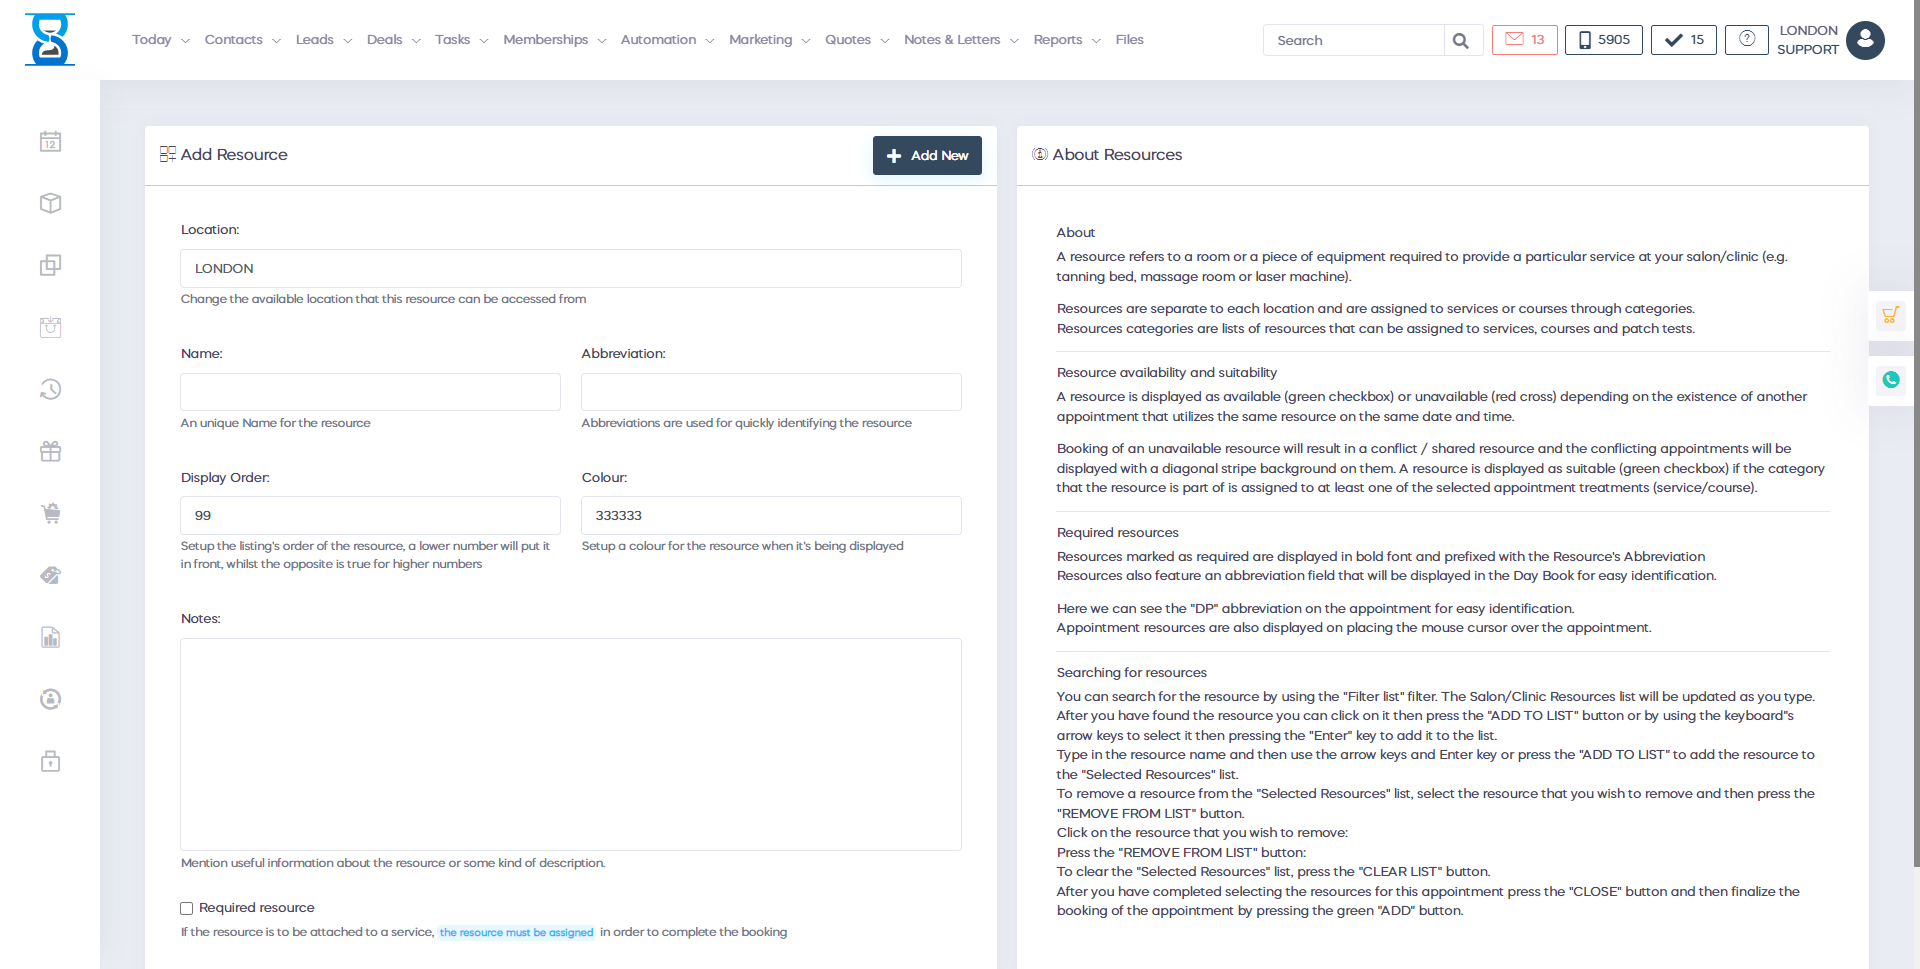Image resolution: width=1920 pixels, height=969 pixels.
Task: Click the magnifier search icon
Action: (1461, 41)
